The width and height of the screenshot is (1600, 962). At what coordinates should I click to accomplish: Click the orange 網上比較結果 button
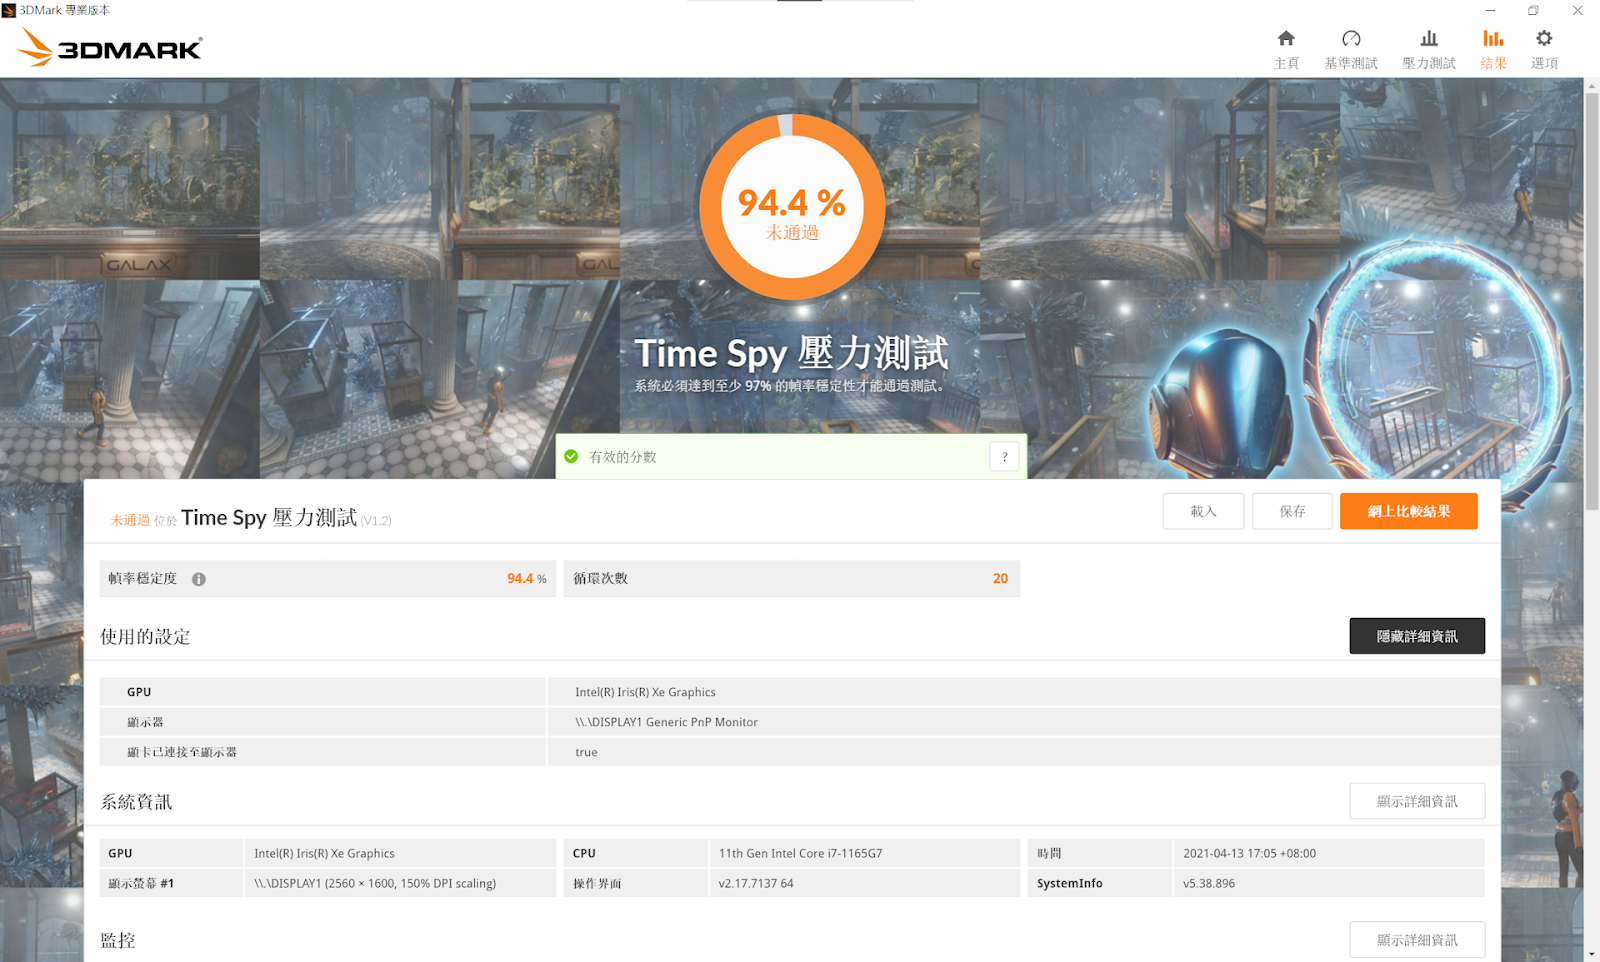1408,511
